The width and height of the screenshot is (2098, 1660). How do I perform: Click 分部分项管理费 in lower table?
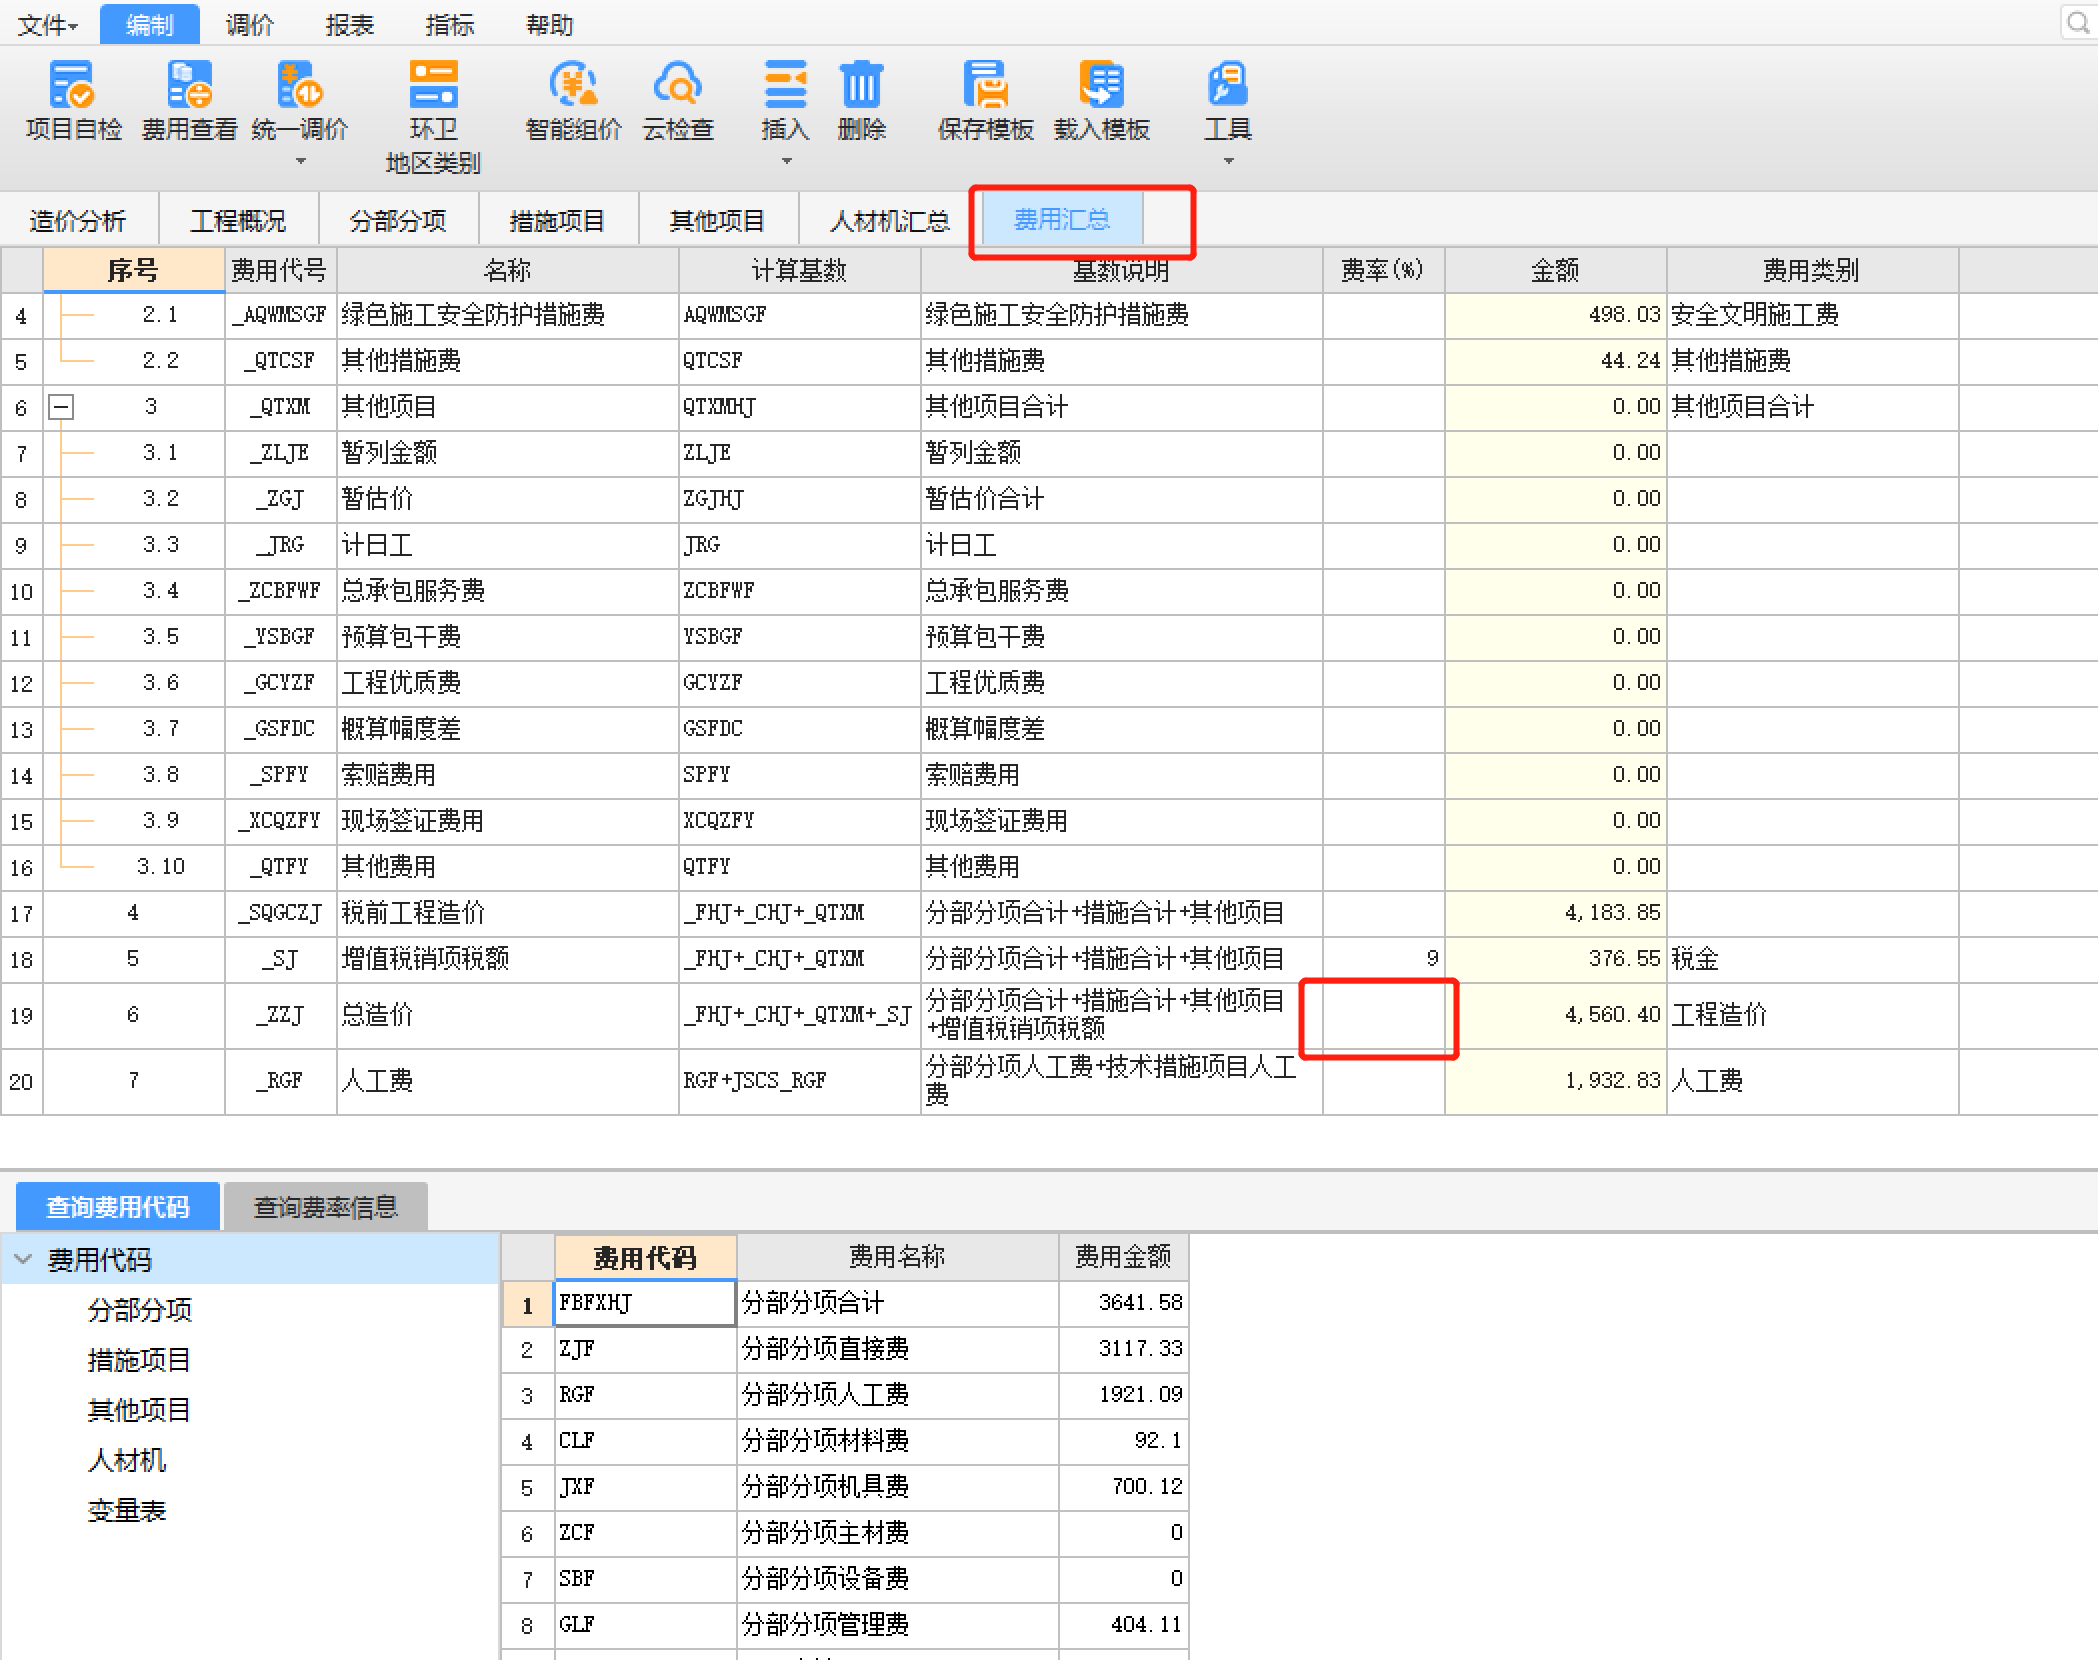pos(897,1625)
